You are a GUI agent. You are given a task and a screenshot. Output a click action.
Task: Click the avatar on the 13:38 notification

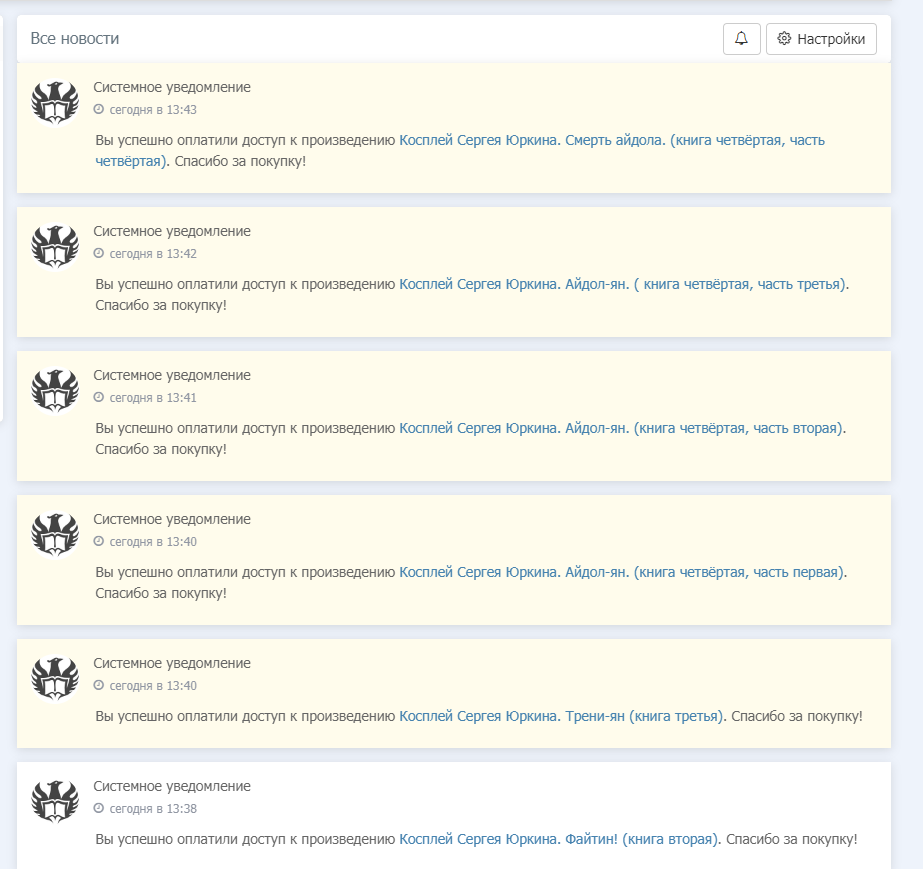[55, 801]
